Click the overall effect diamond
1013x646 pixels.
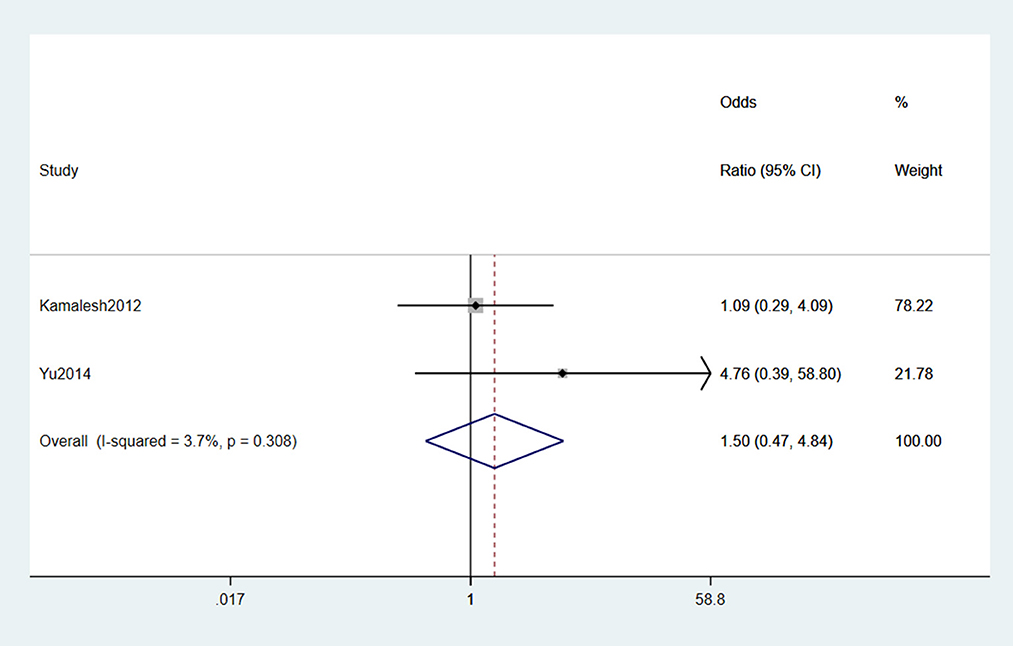[494, 441]
